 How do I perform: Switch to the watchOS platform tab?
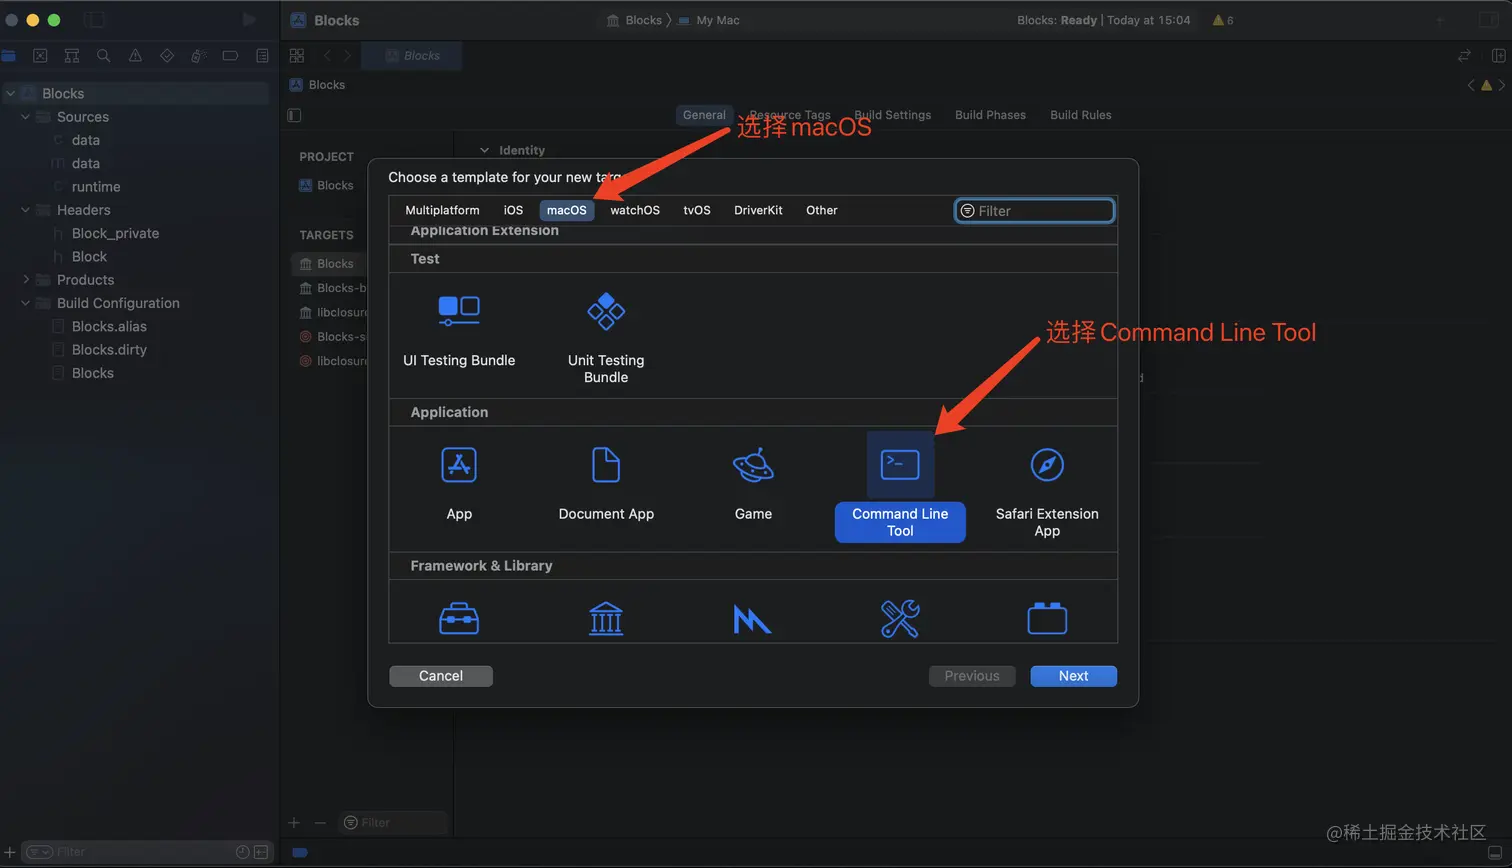(x=635, y=210)
